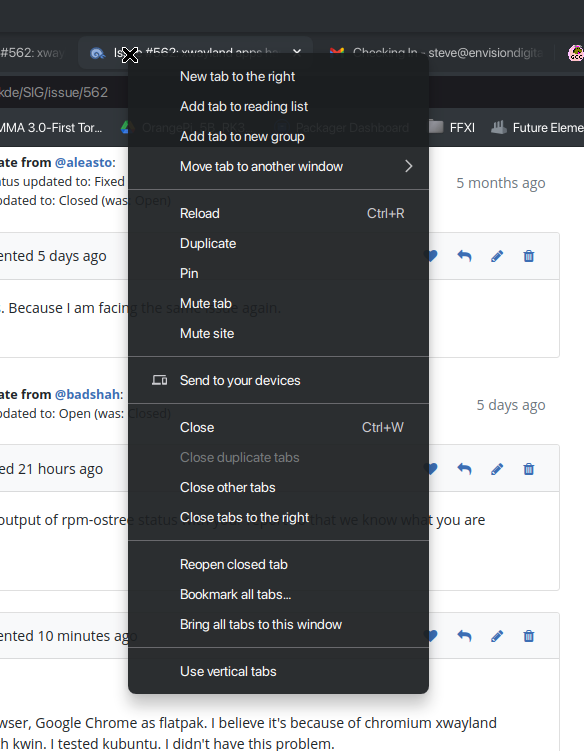
Task: Choose Mute site in the context menu
Action: pyautogui.click(x=278, y=333)
